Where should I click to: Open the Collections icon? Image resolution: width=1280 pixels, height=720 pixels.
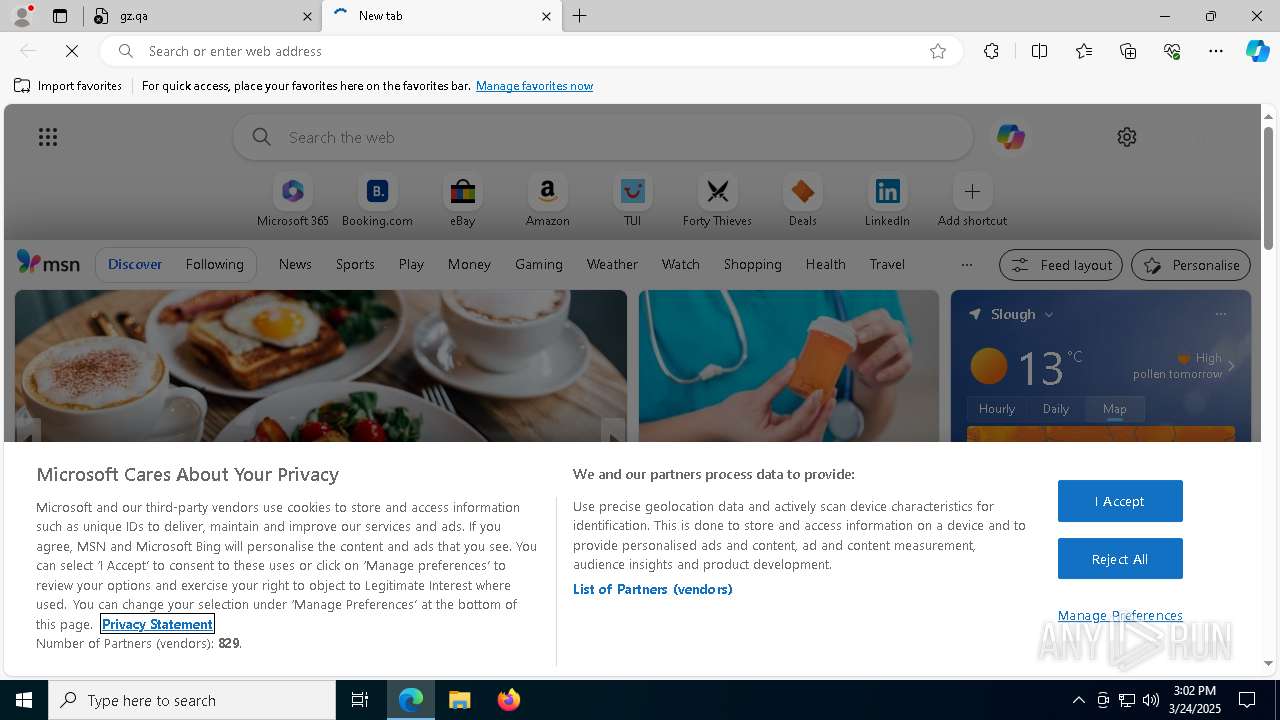1128,51
